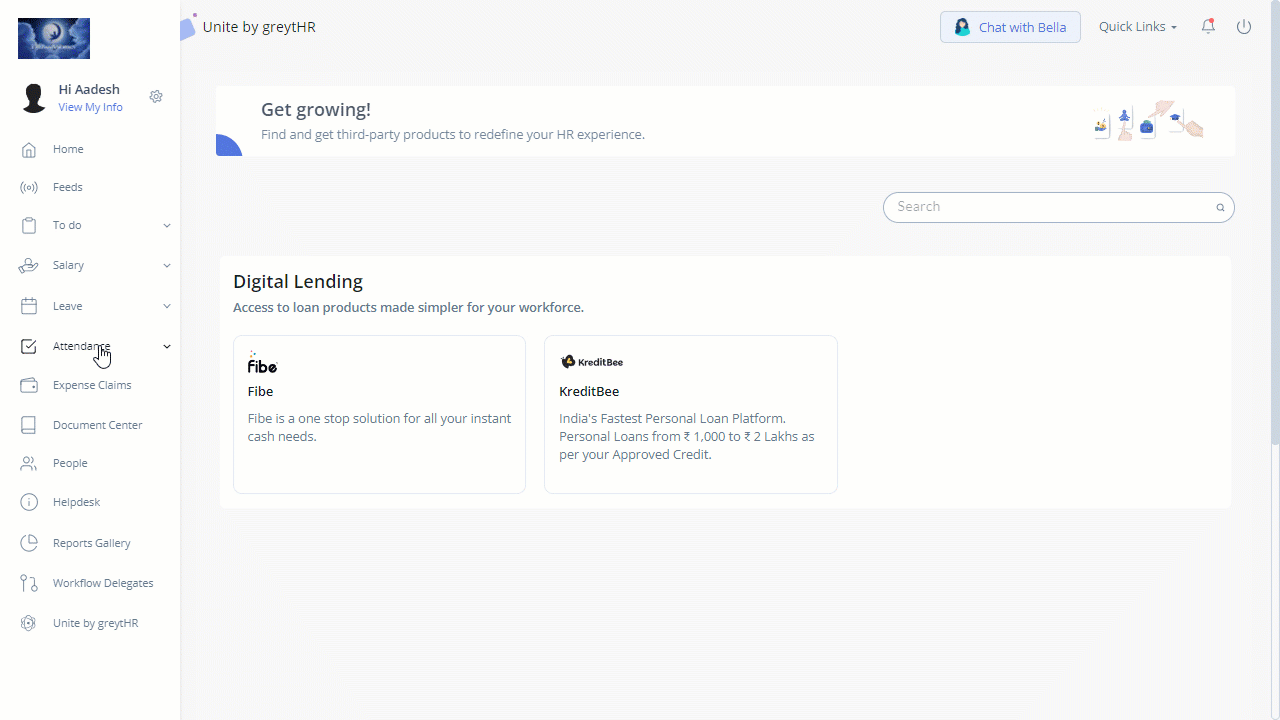Viewport: 1280px width, 720px height.
Task: Click the search magnifier icon
Action: click(1220, 208)
